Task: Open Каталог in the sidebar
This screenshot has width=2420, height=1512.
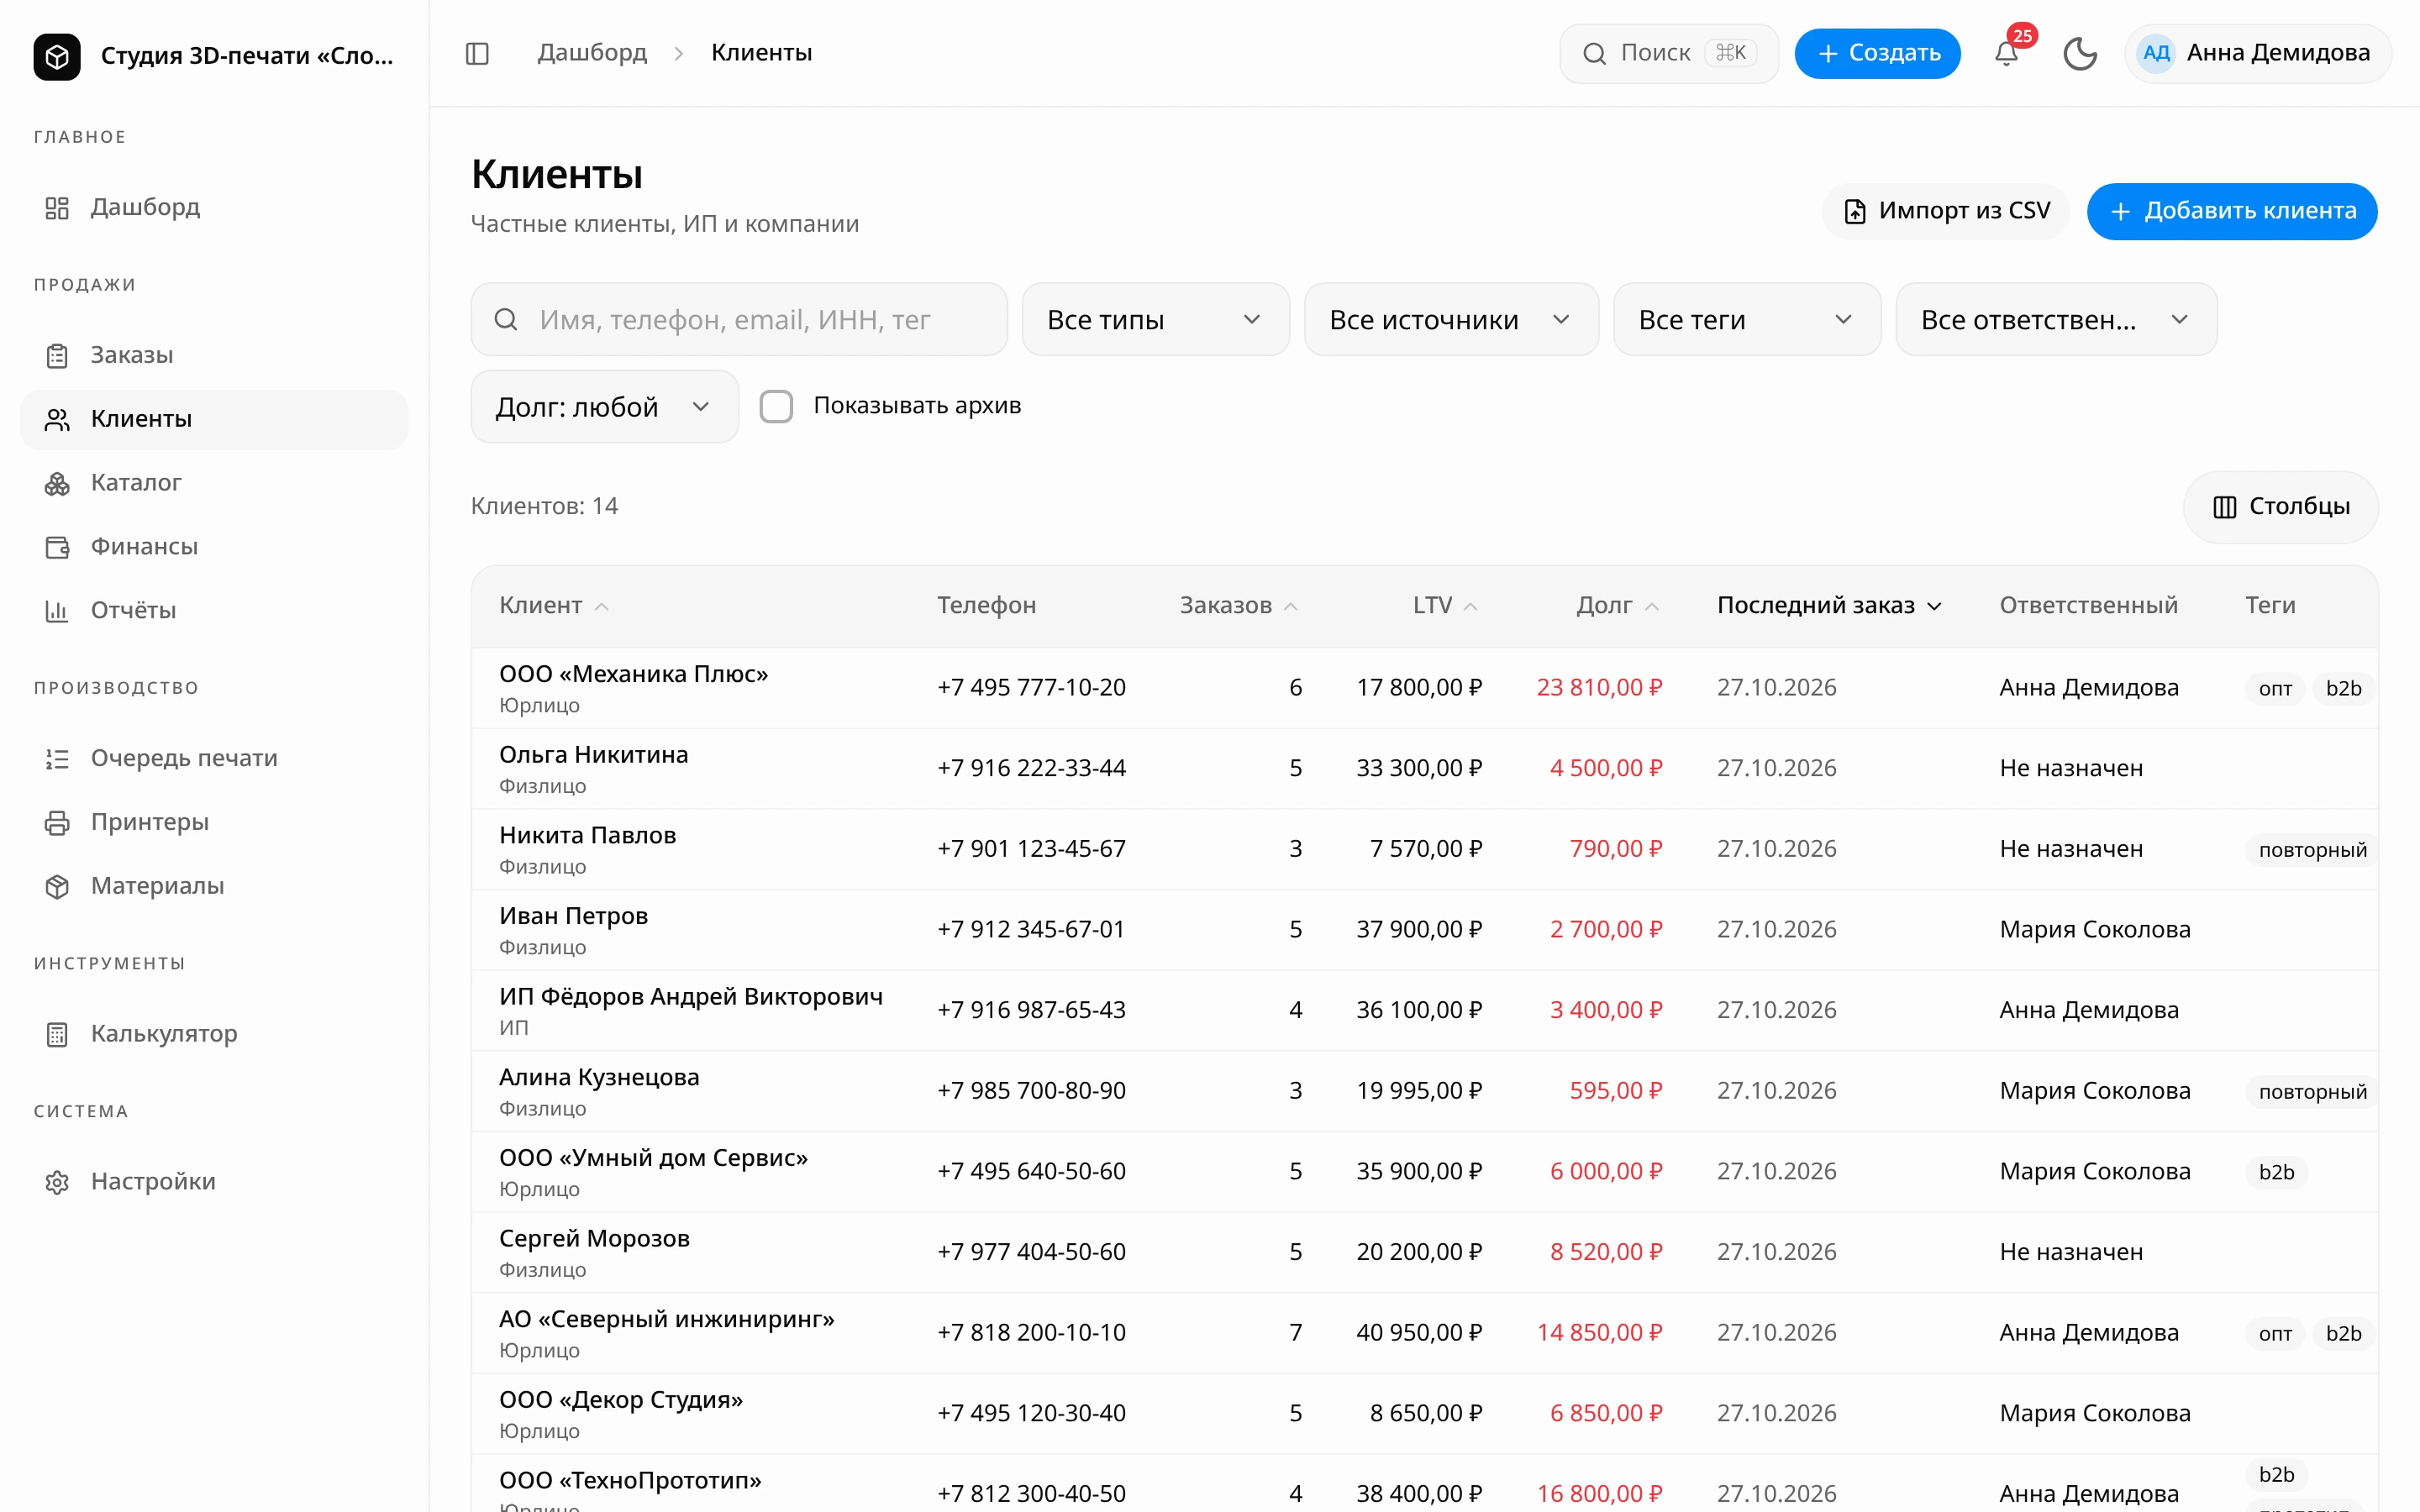Action: 214,483
